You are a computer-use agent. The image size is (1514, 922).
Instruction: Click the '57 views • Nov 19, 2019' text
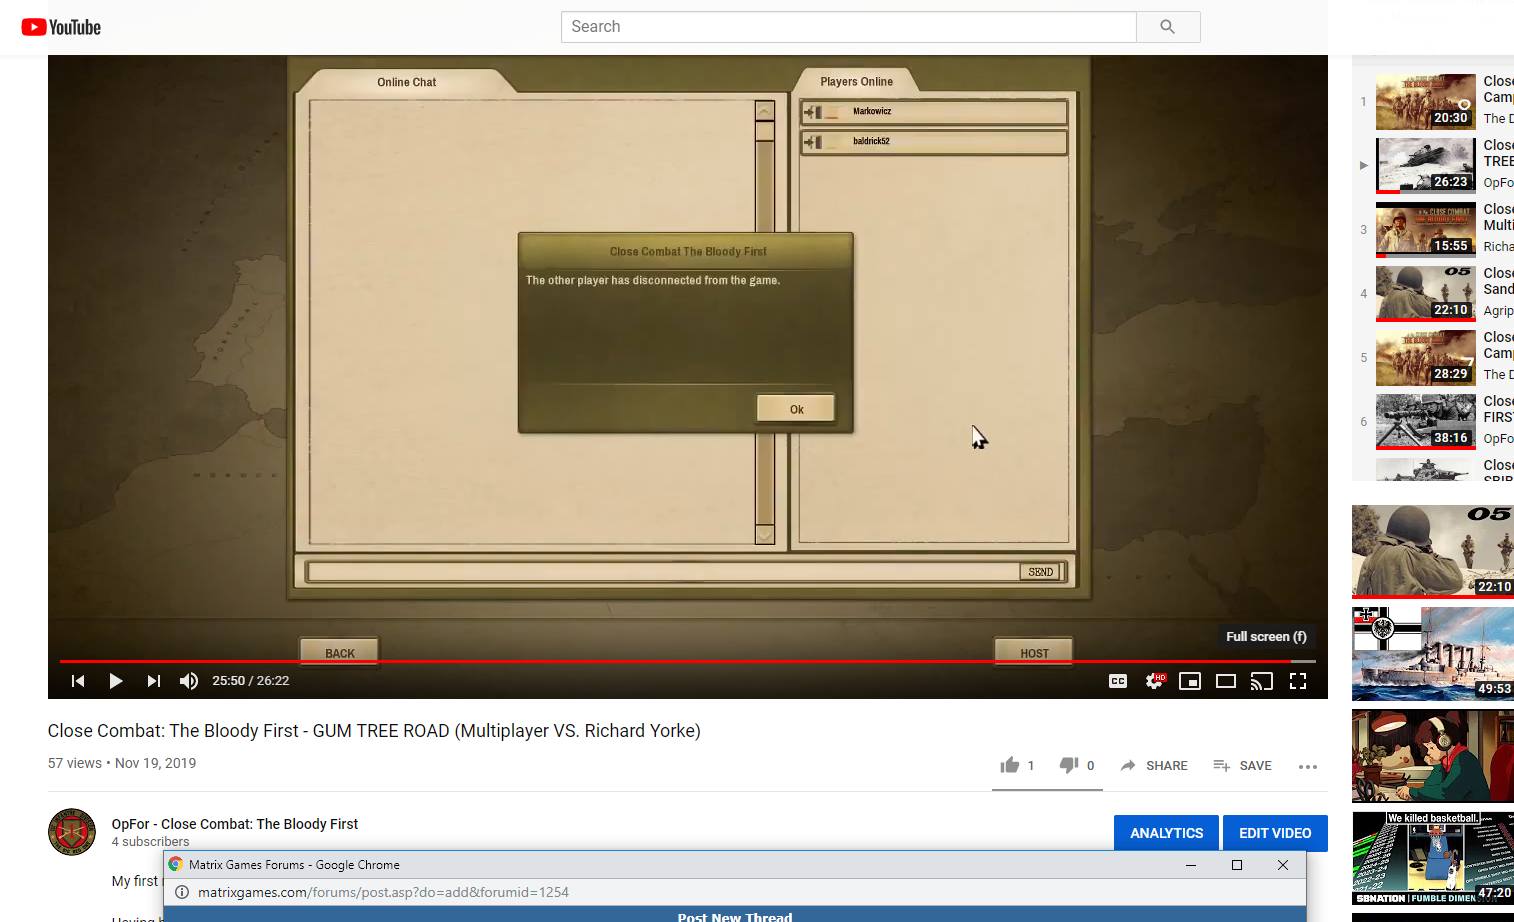122,763
